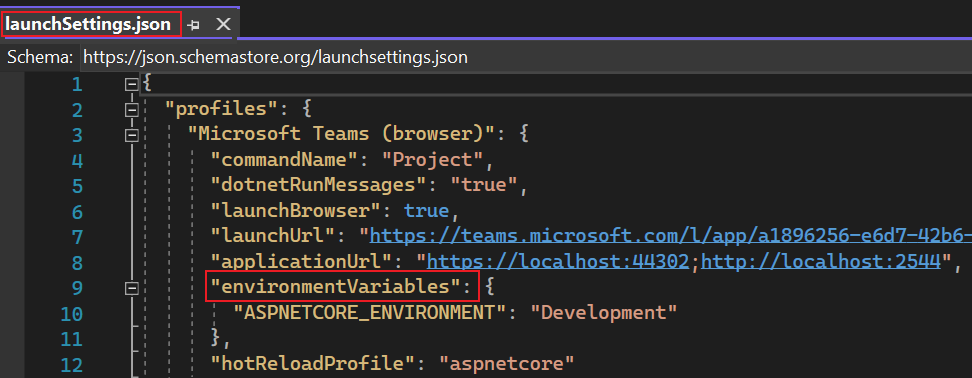
Task: Click the "true" string value of dotnetRunMessages
Action: coord(485,185)
